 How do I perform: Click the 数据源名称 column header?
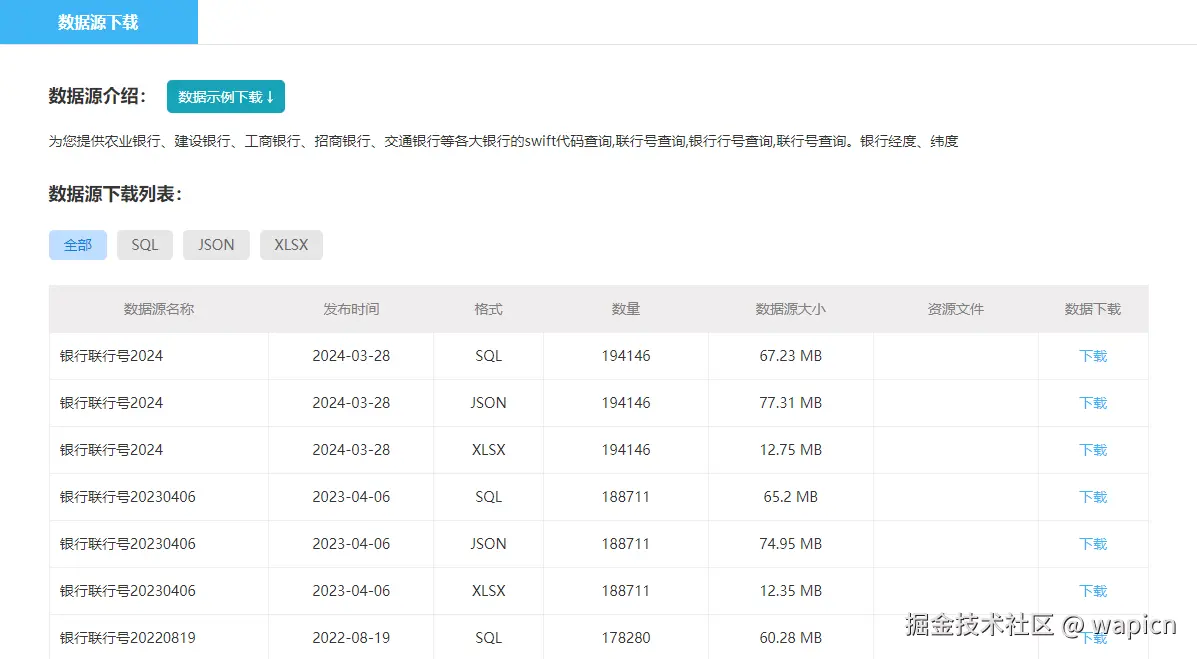(158, 309)
